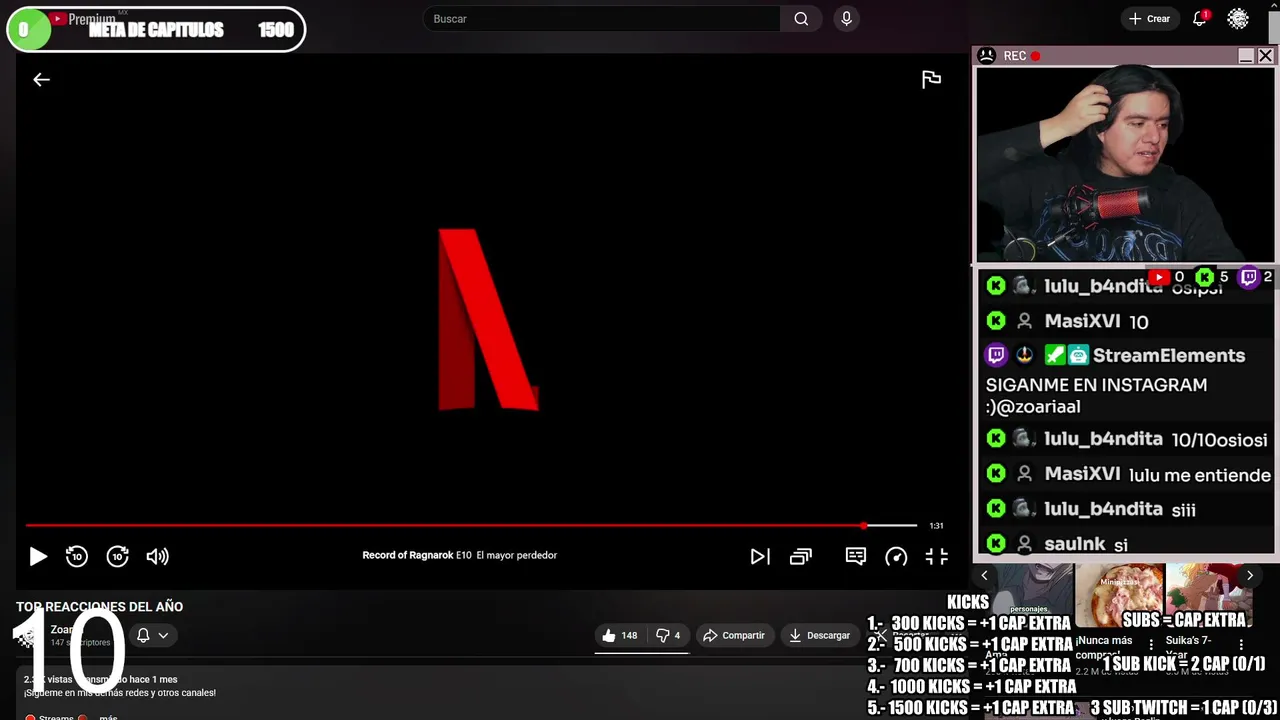Rewind 10 seconds

tap(77, 557)
